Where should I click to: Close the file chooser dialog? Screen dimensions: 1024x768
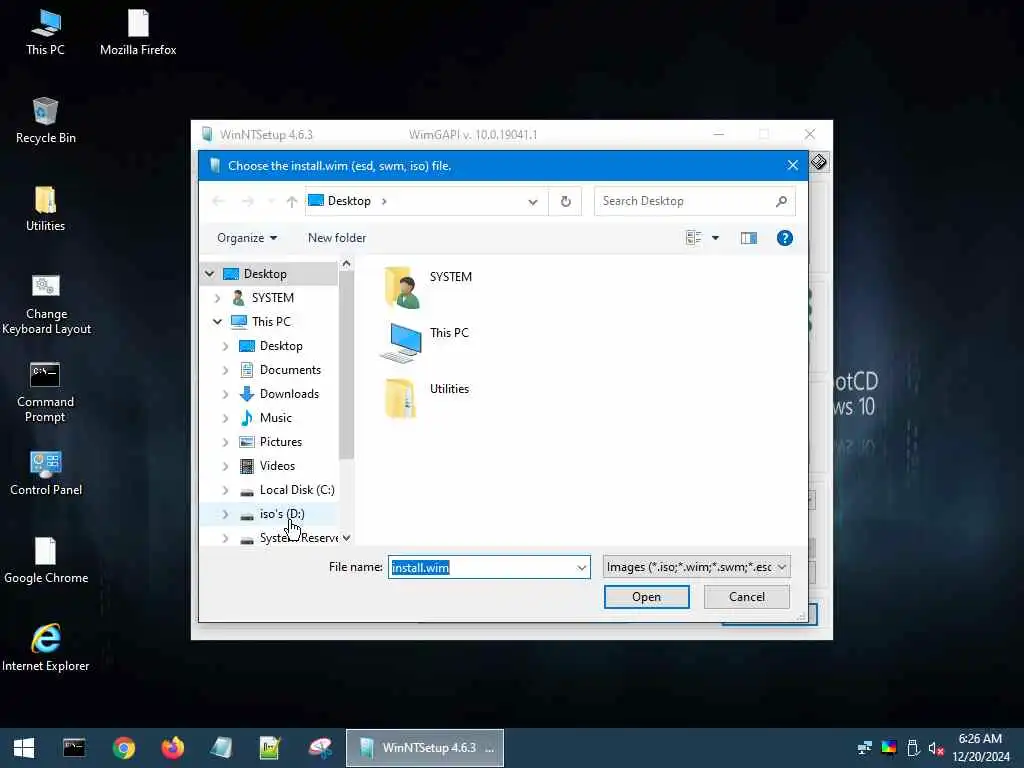792,166
